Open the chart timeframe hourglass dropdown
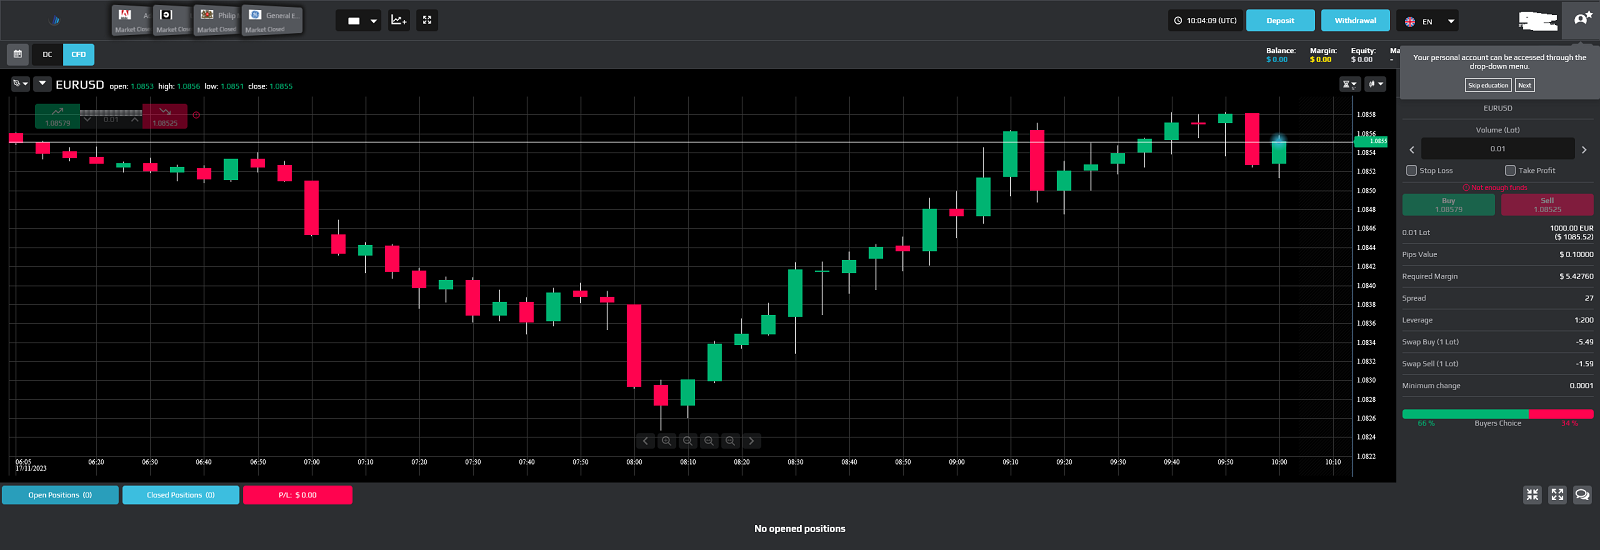The width and height of the screenshot is (1600, 550). pos(1349,84)
